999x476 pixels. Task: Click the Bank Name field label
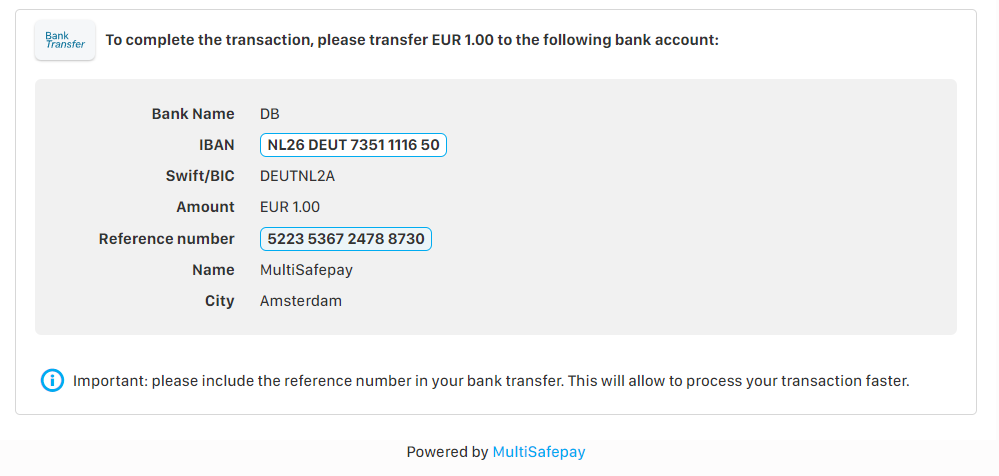[193, 114]
